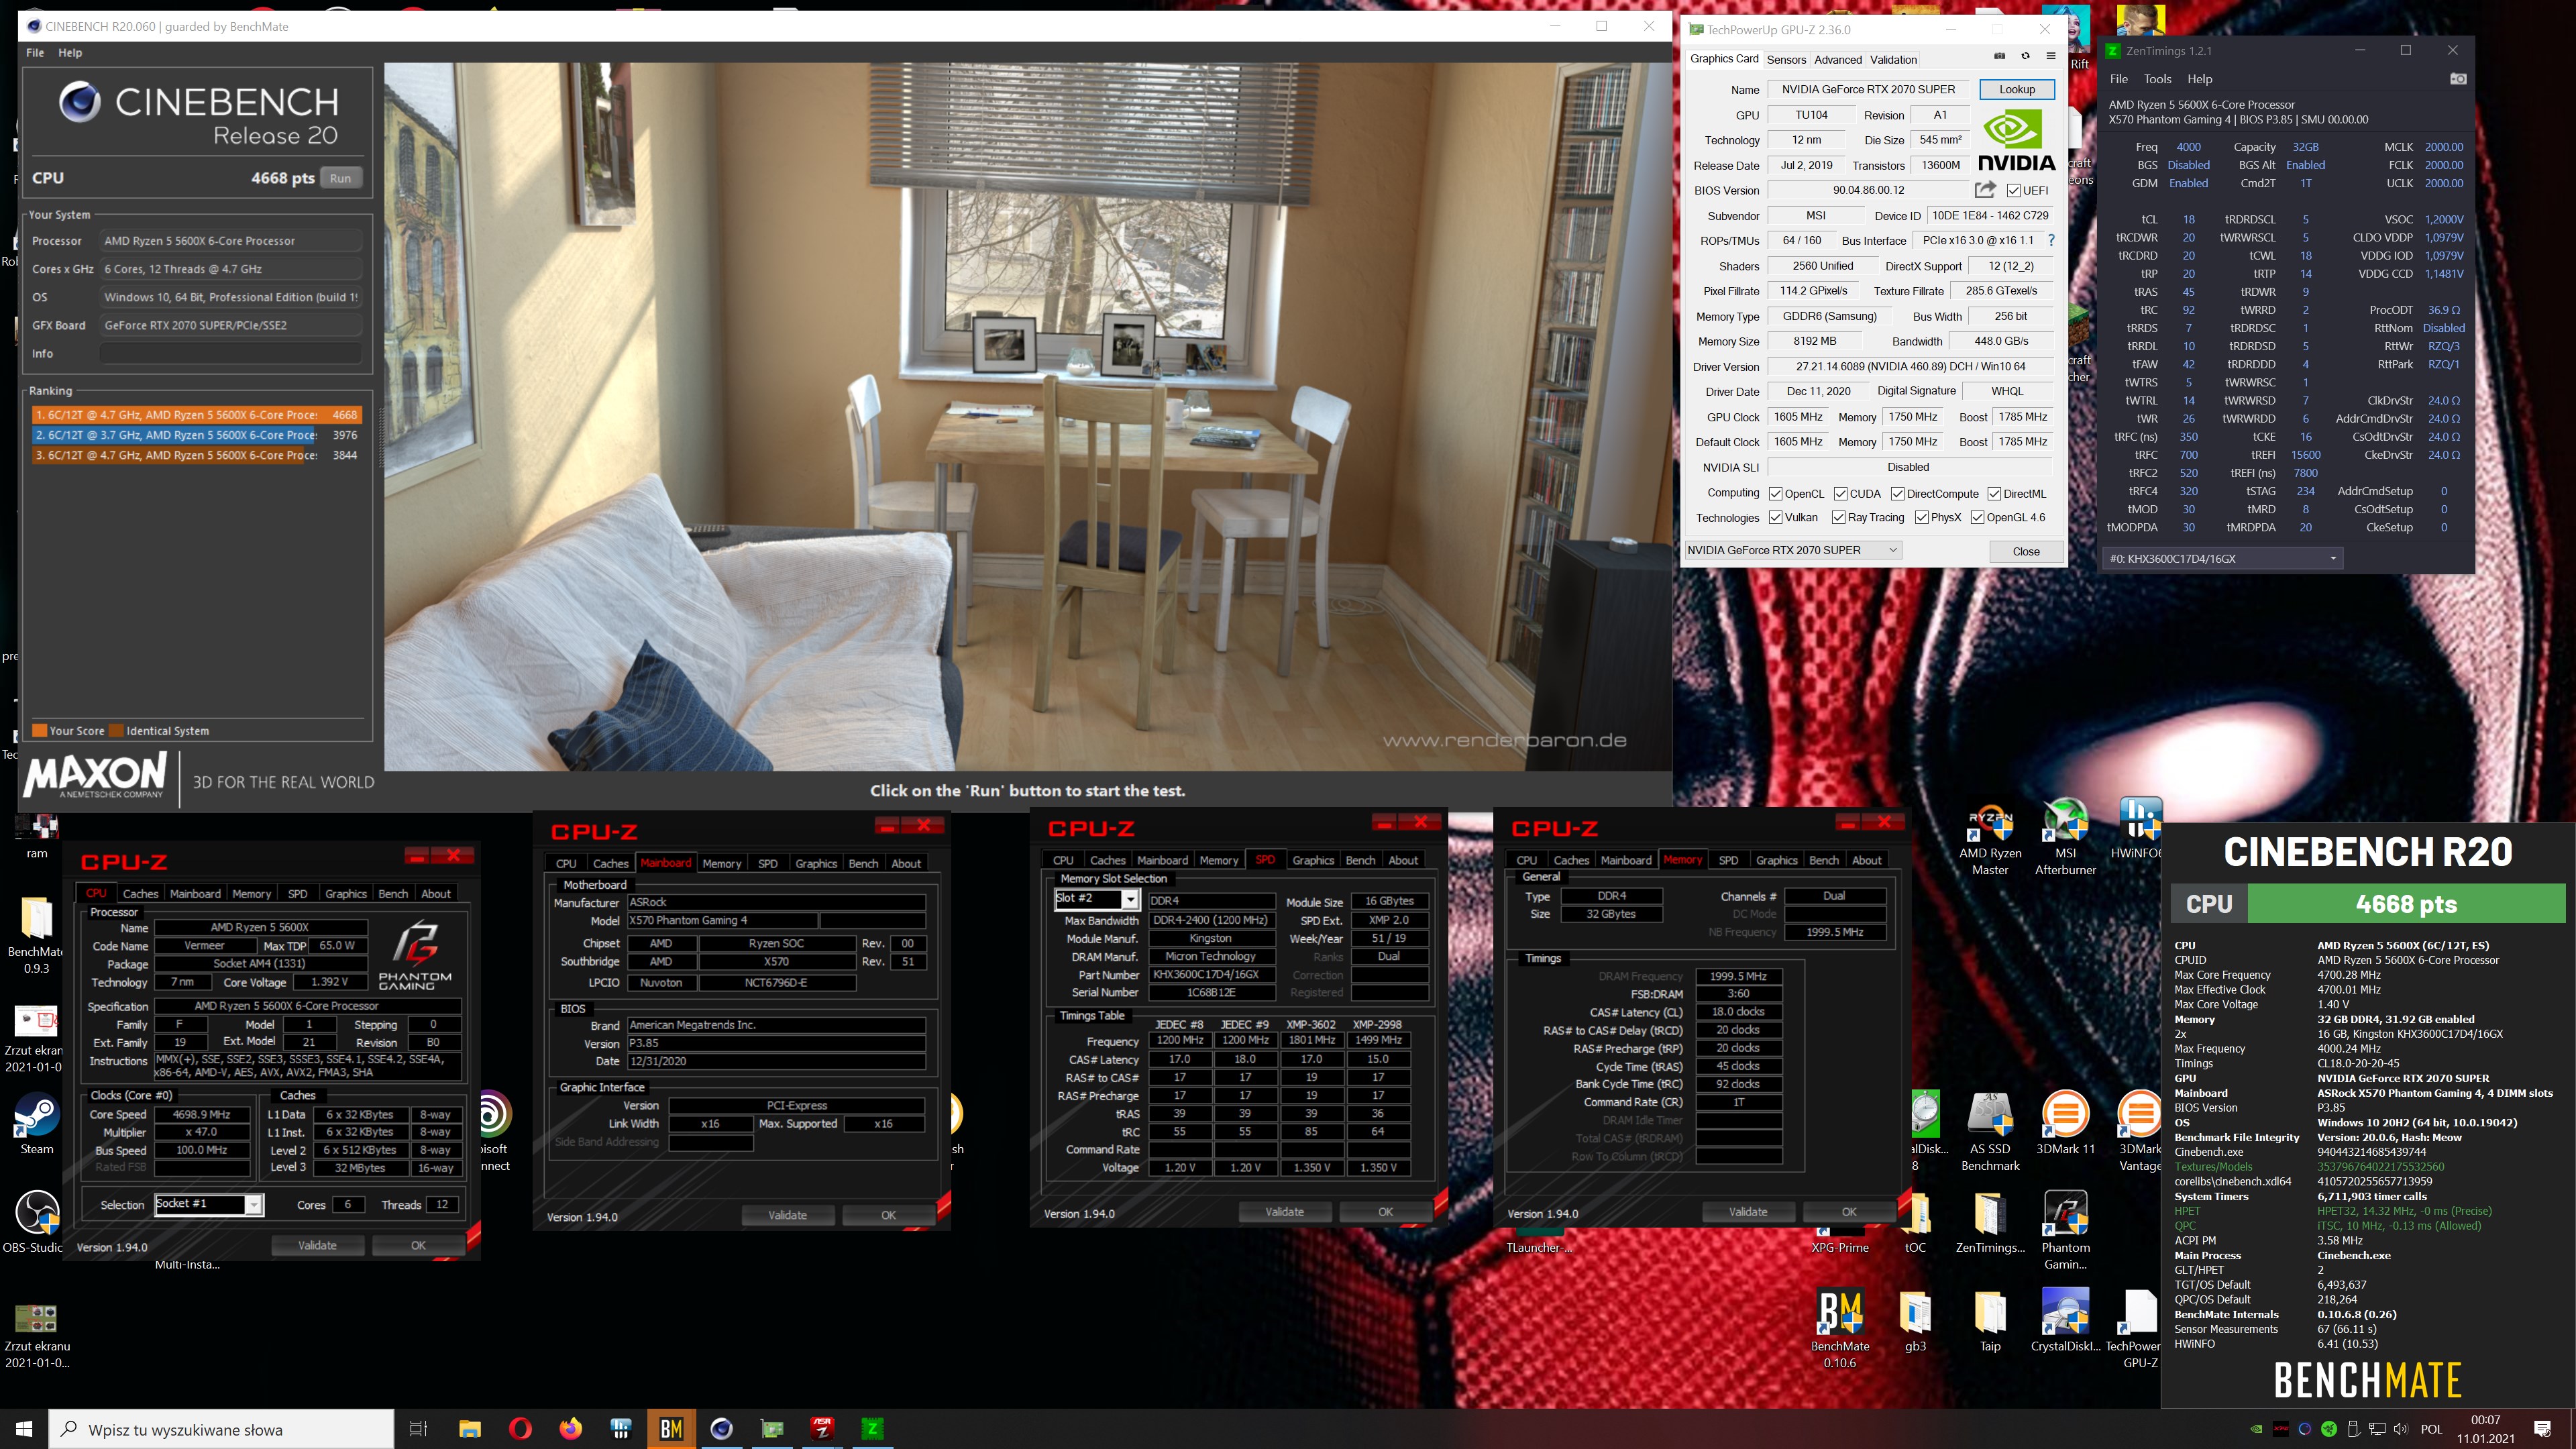Image resolution: width=2576 pixels, height=1449 pixels.
Task: Open Task View on taskbar
Action: coord(419,1429)
